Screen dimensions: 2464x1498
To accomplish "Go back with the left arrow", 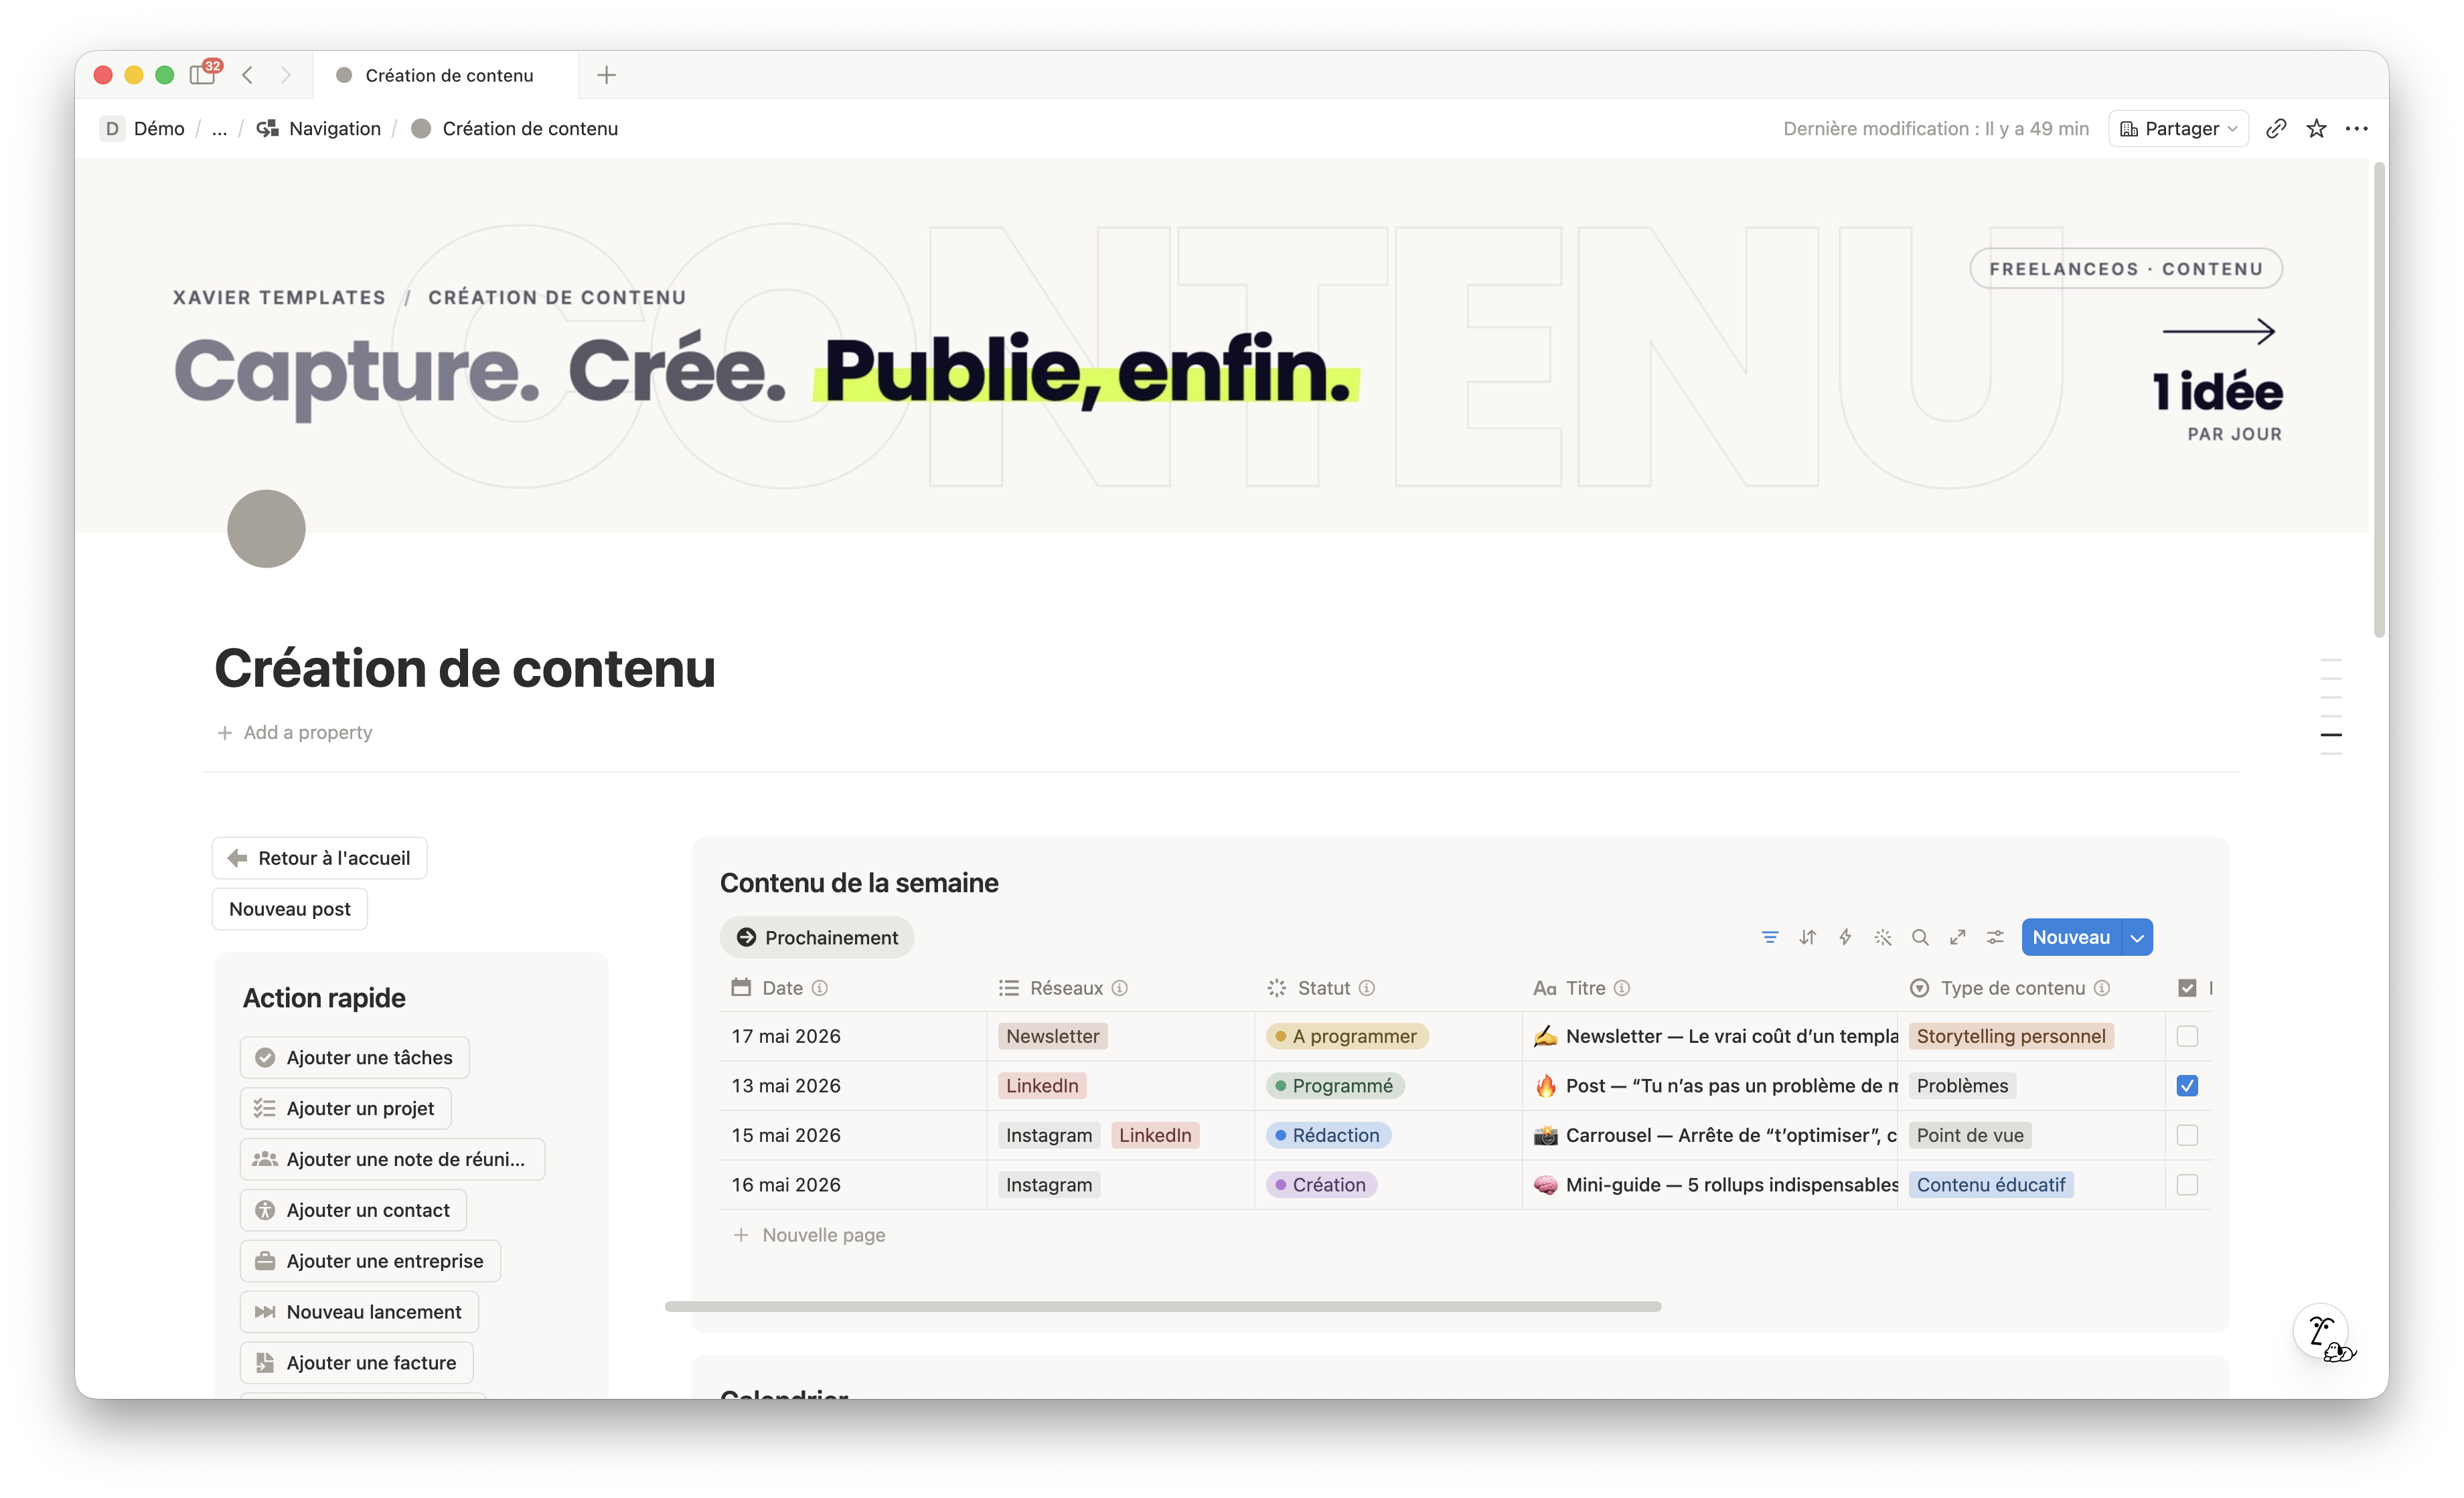I will pos(247,75).
